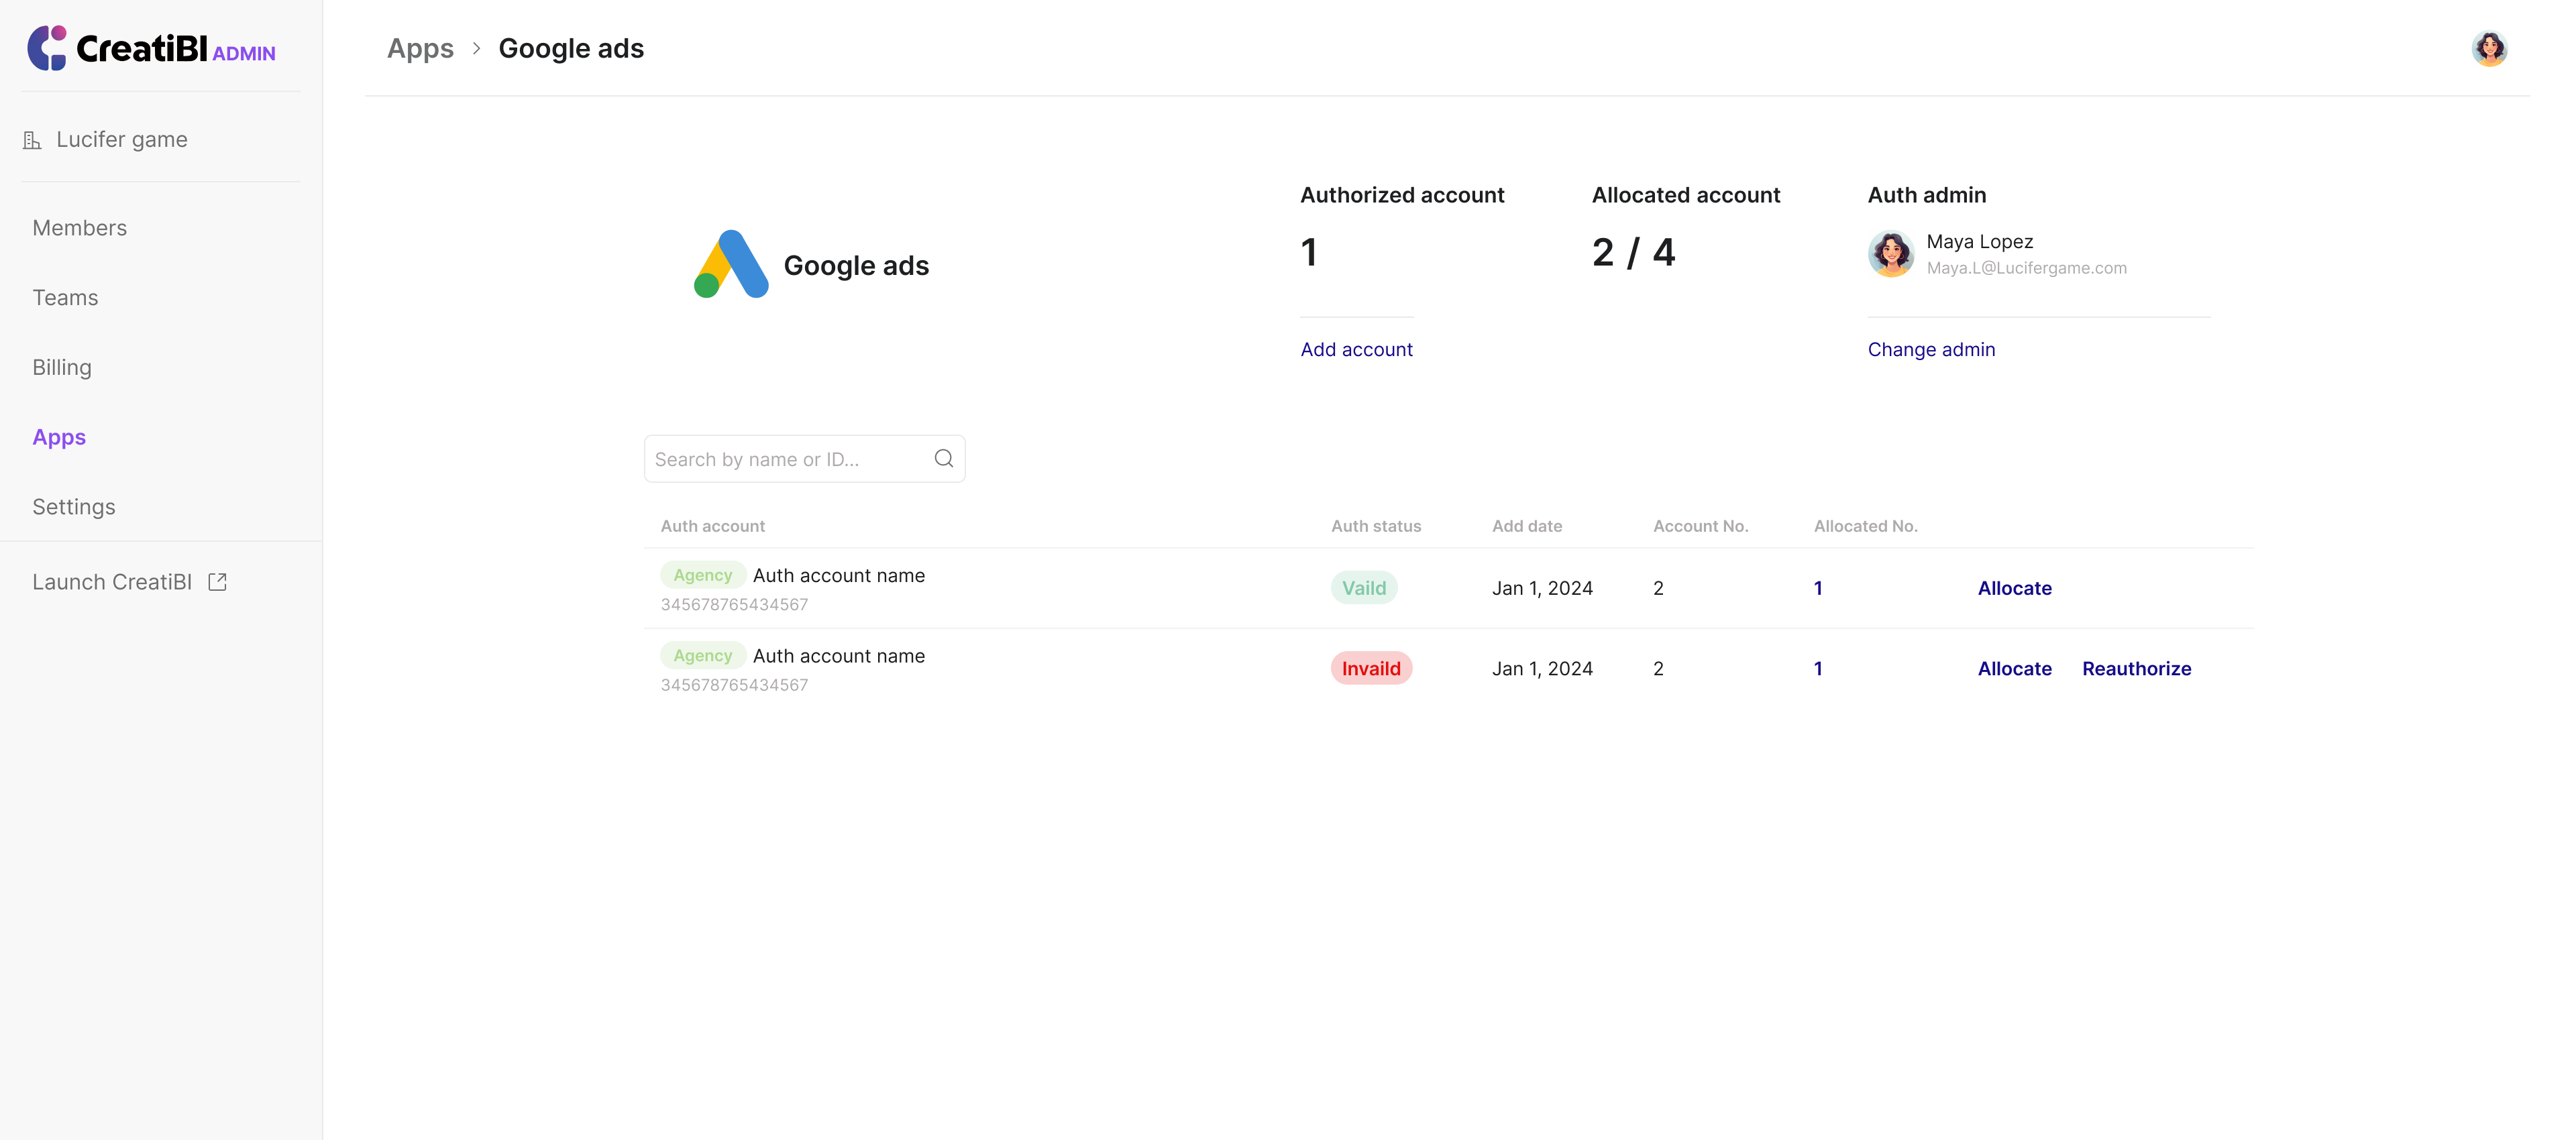Click the Apps breadcrumb link
This screenshot has height=1140, width=2576.
(x=420, y=48)
